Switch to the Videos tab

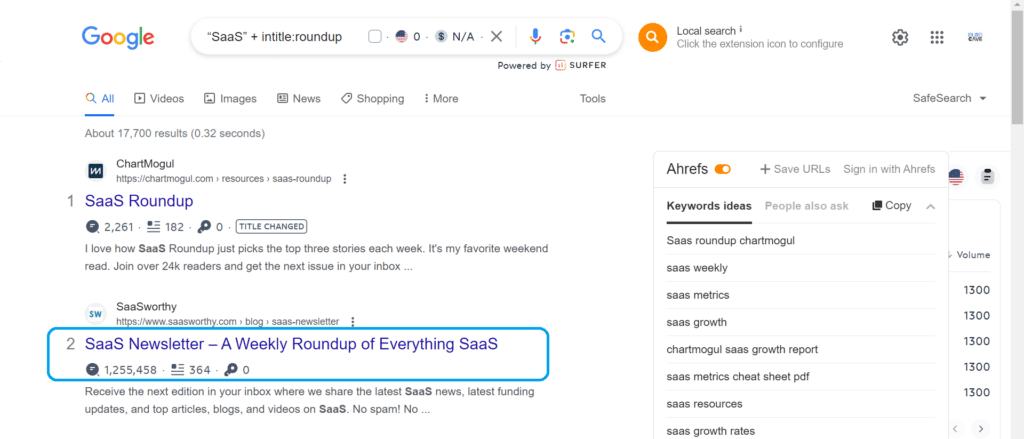[x=159, y=99]
